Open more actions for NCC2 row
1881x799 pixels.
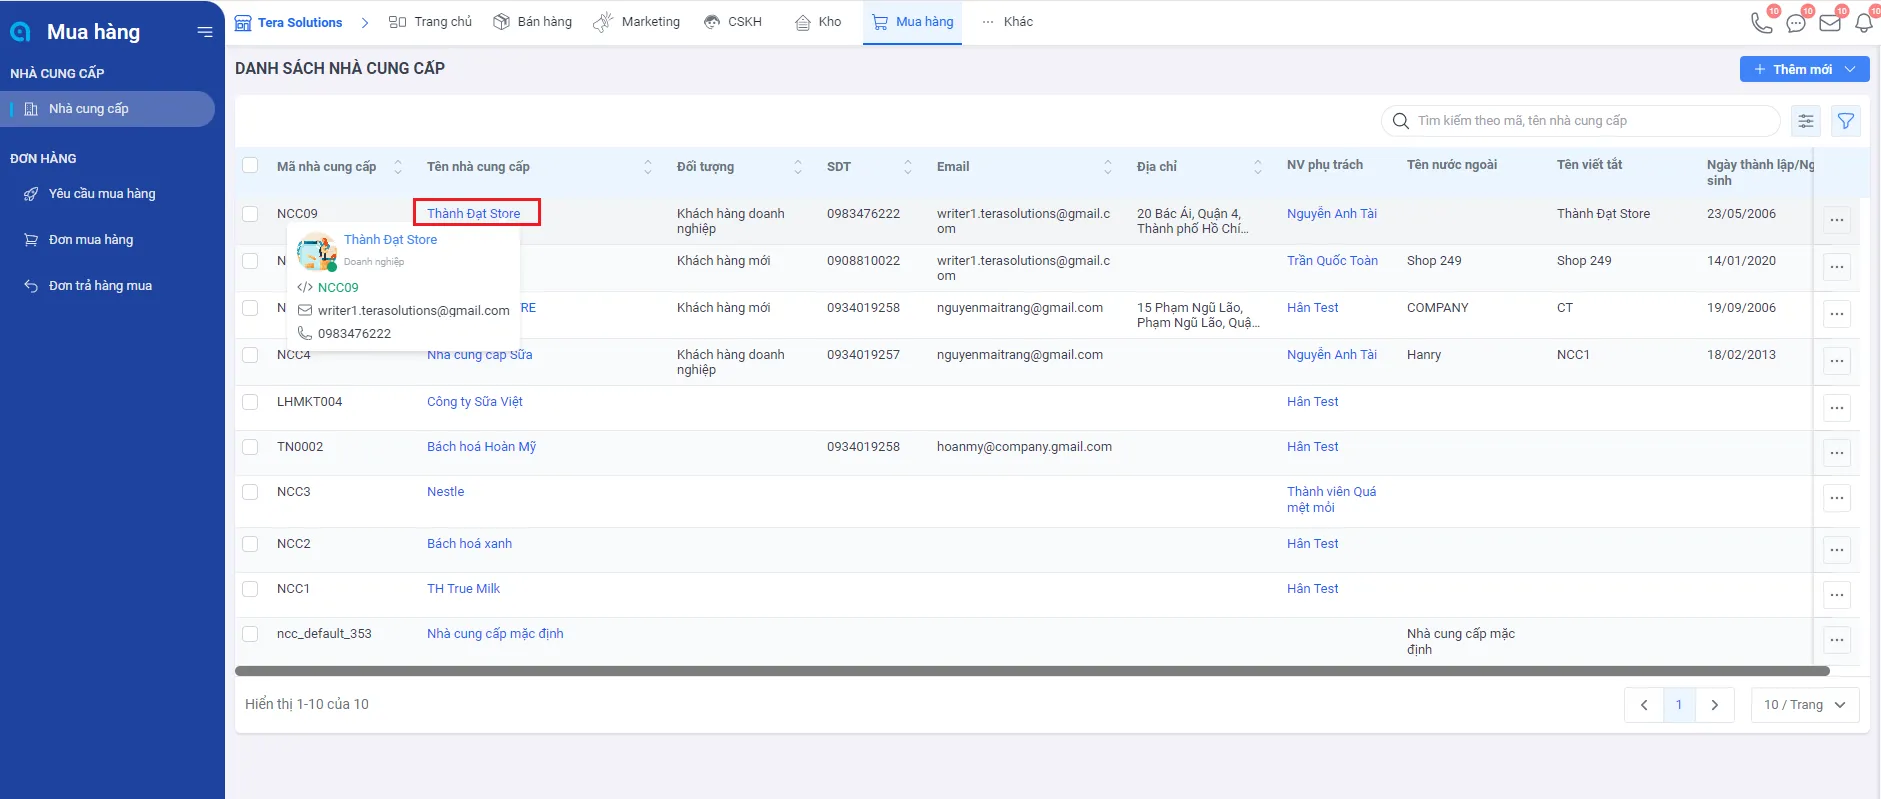tap(1837, 550)
